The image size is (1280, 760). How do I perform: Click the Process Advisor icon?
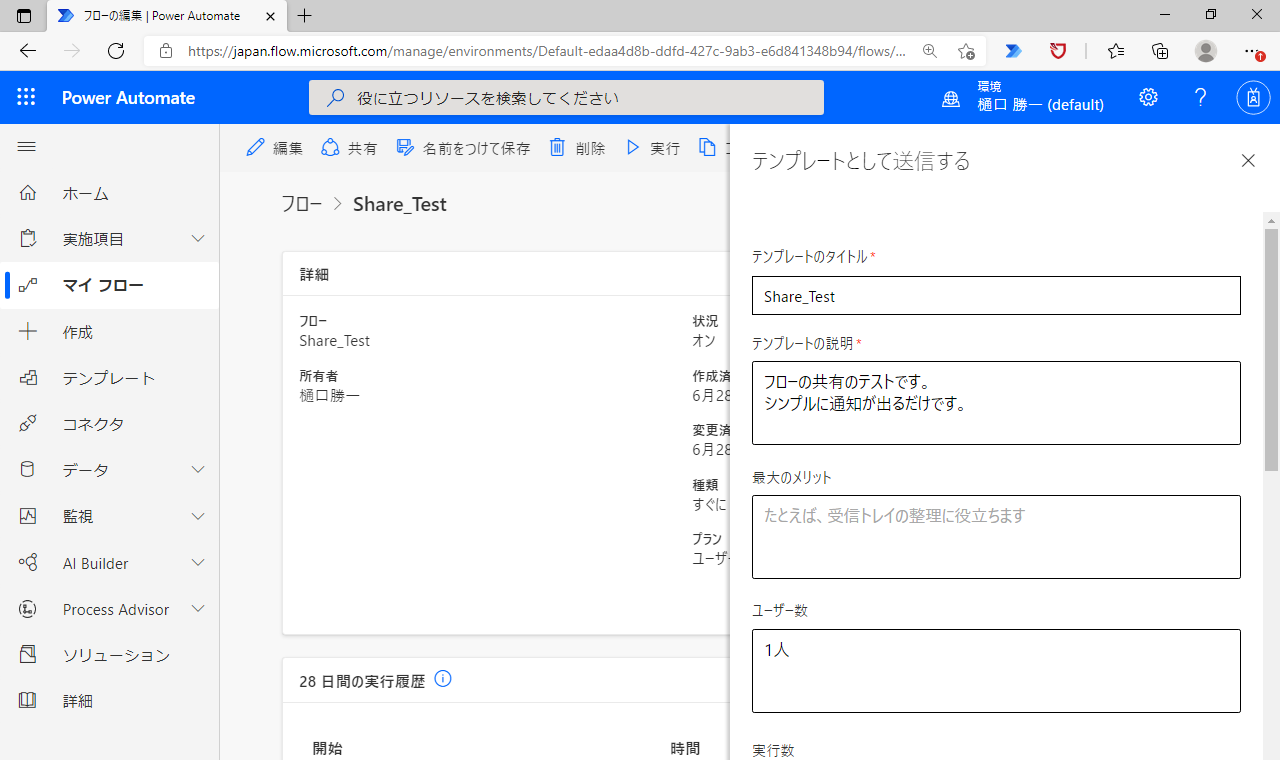28,609
